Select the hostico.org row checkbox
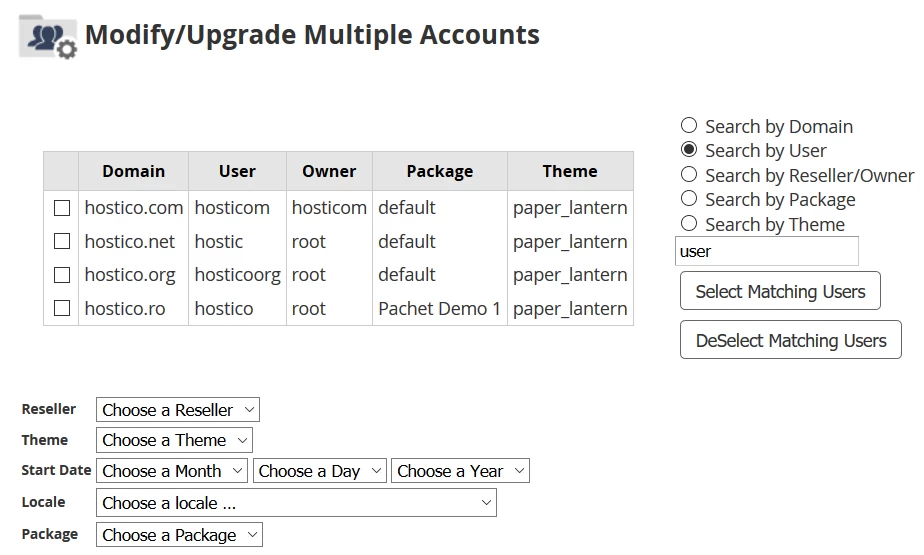This screenshot has width=924, height=555. click(62, 275)
